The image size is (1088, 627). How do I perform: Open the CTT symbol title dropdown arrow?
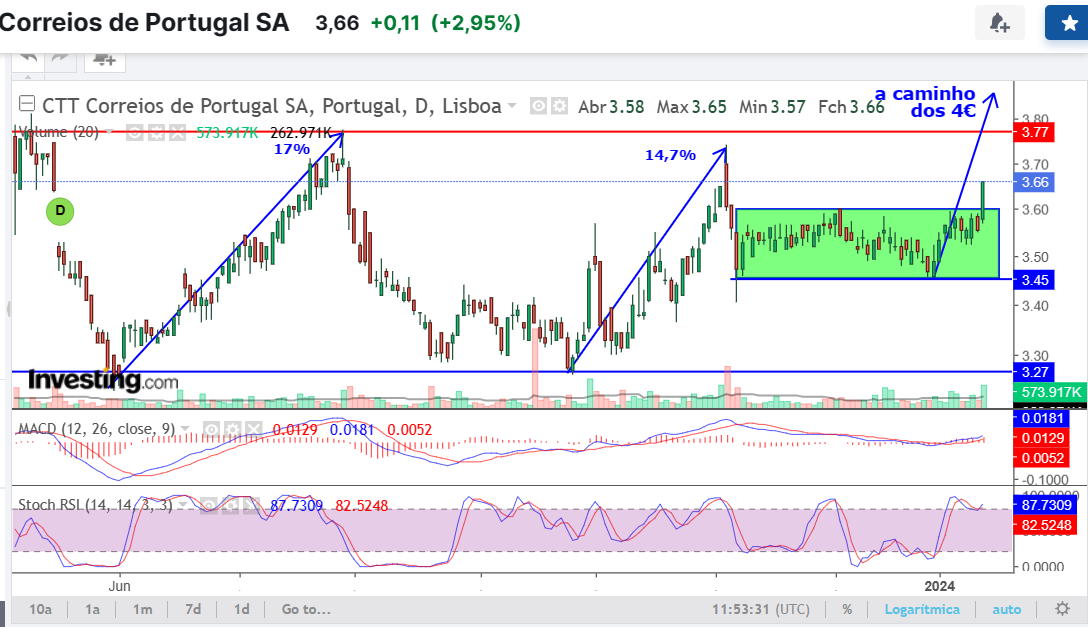pos(512,106)
